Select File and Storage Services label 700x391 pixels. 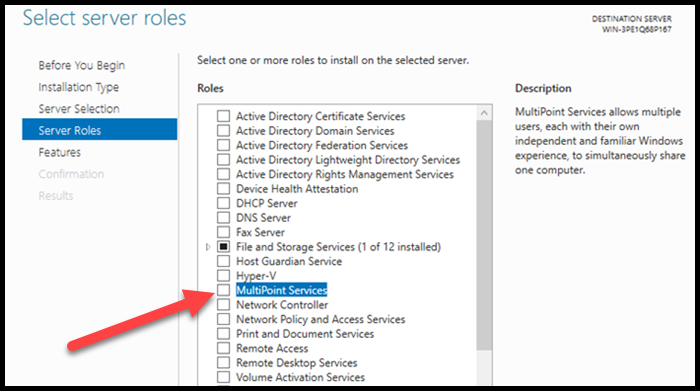338,247
